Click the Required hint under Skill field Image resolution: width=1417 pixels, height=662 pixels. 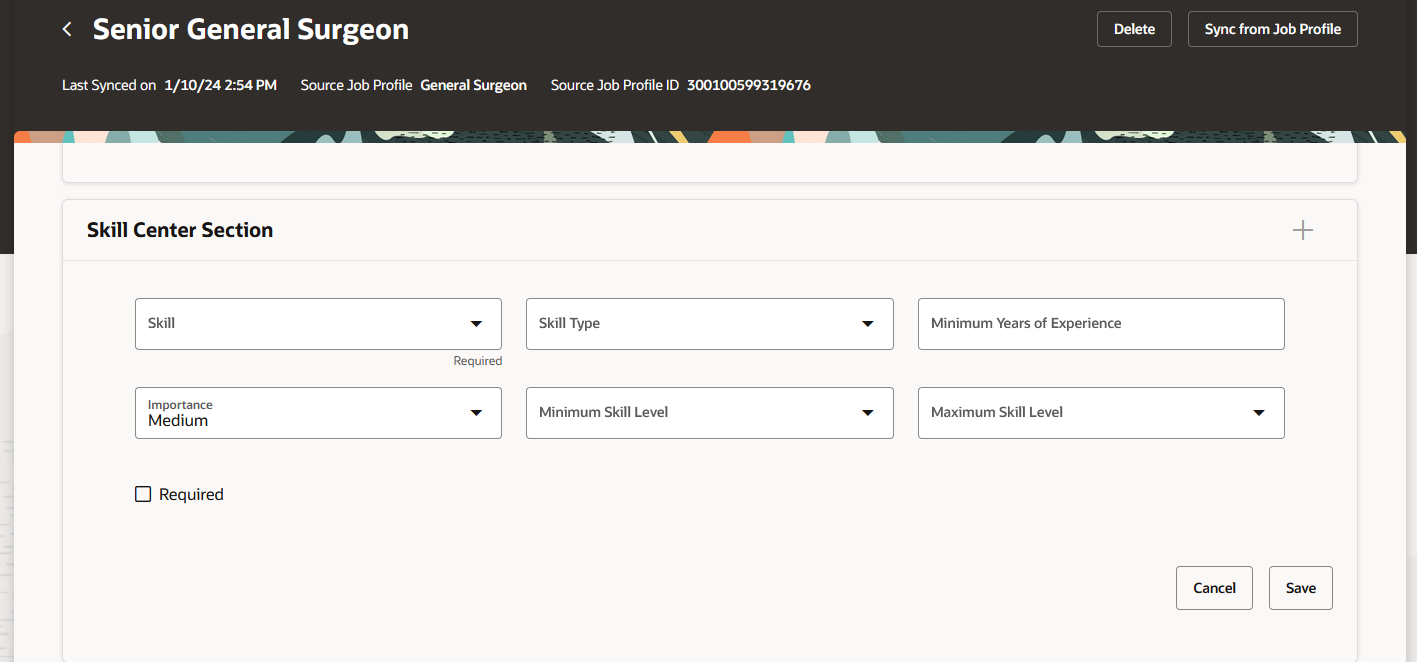477,361
